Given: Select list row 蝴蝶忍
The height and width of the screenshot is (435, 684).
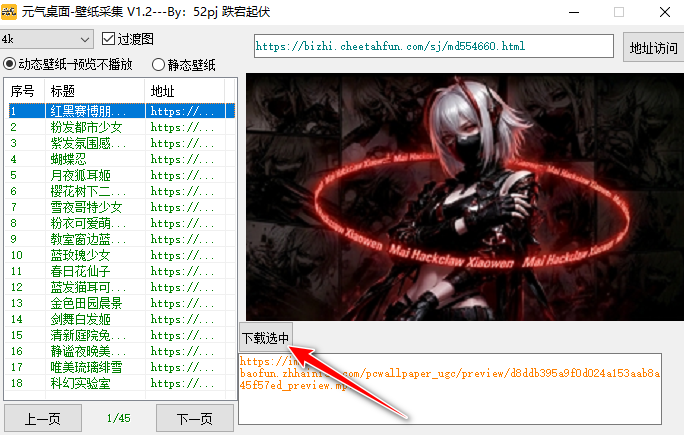Looking at the screenshot, I should pos(121,159).
